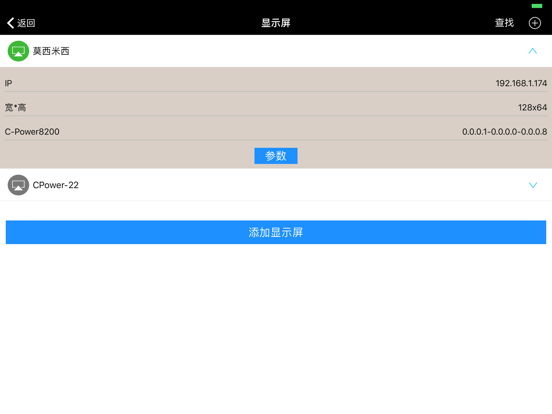
Task: Select version 0.0.0.1-0.0.0.0-0.0.0.8 value
Action: 504,132
